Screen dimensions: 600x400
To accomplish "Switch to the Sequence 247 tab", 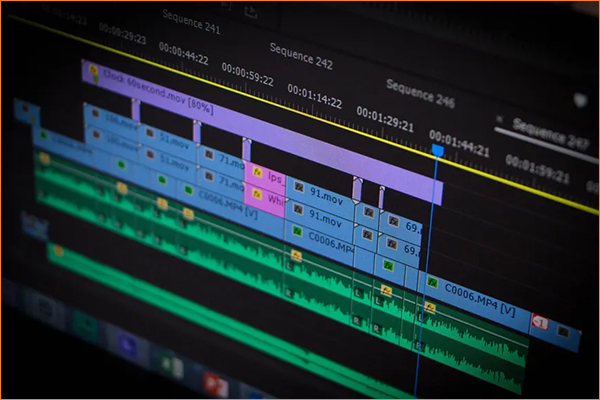I will point(550,134).
